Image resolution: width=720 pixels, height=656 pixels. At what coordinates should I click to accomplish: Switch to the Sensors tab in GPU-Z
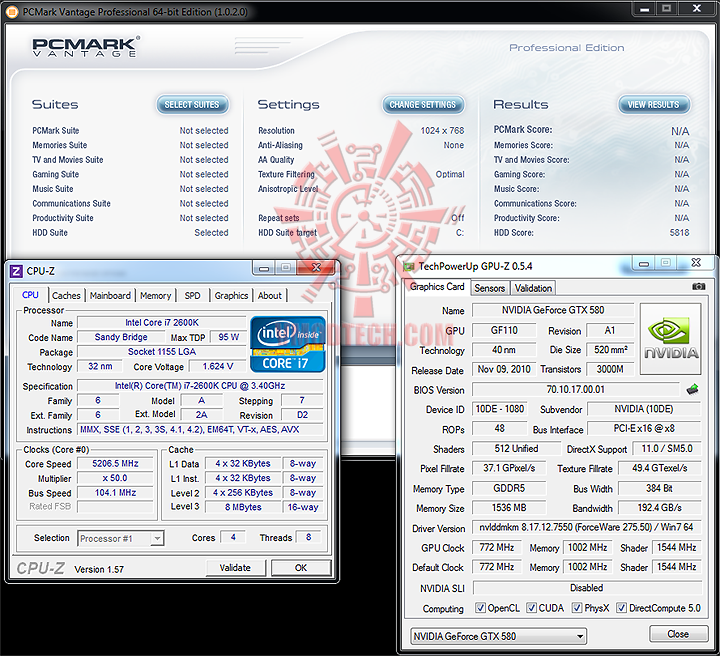click(x=489, y=288)
